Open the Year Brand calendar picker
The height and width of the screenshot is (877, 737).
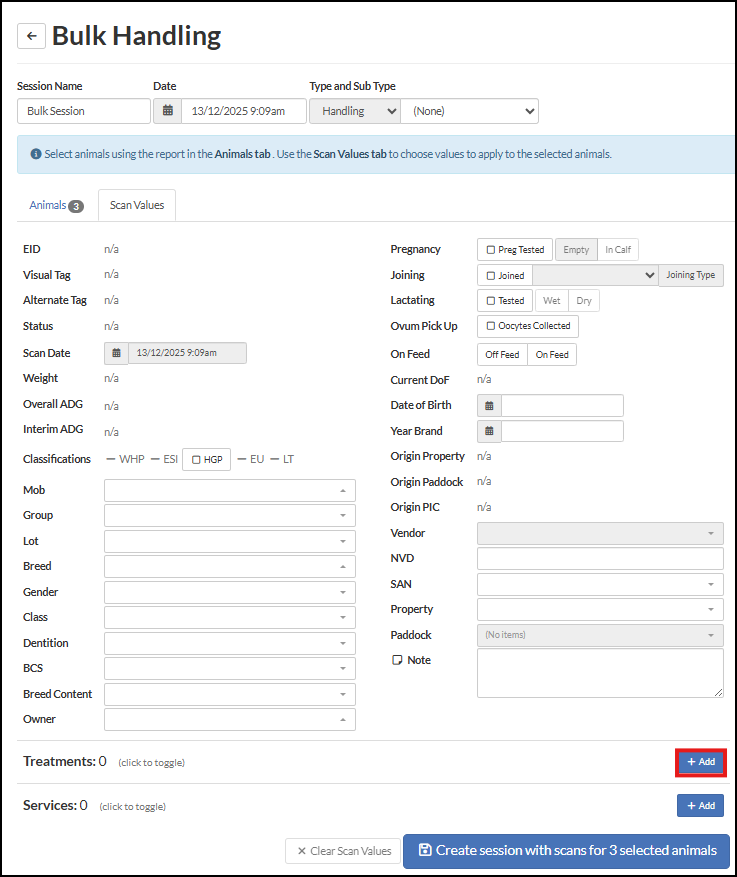tap(489, 431)
